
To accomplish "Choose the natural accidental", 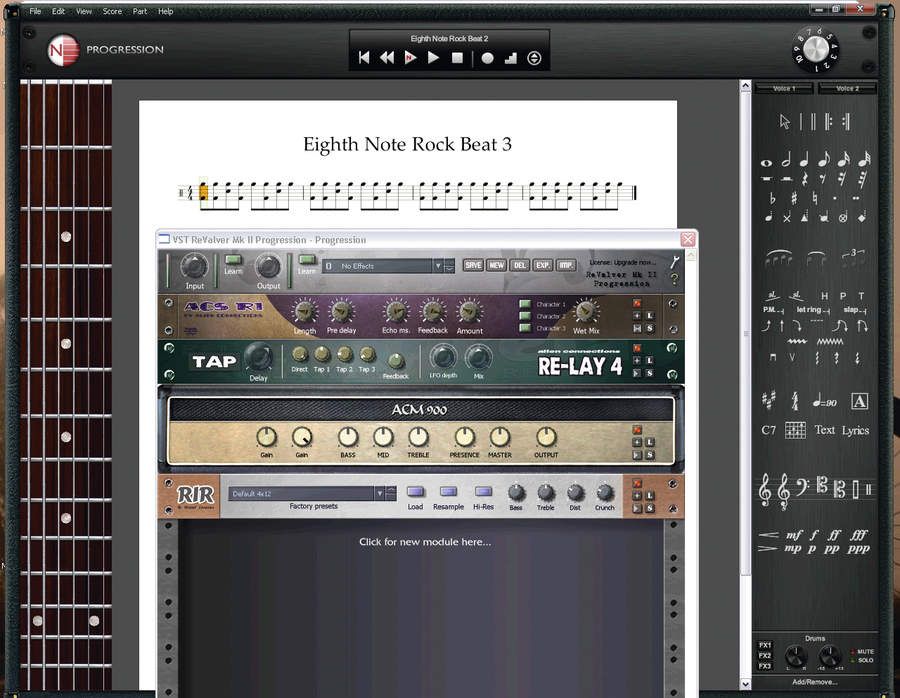I will [814, 198].
